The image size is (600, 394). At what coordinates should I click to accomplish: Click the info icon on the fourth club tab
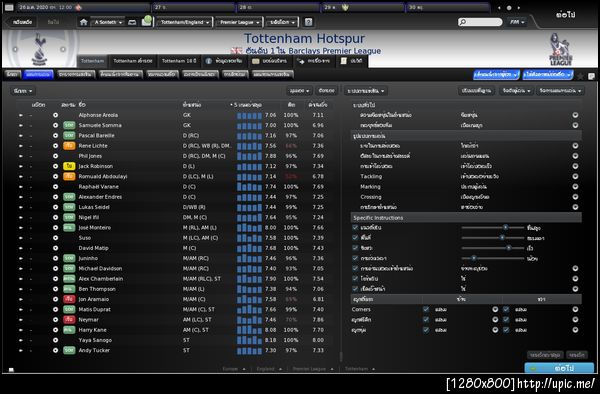209,61
